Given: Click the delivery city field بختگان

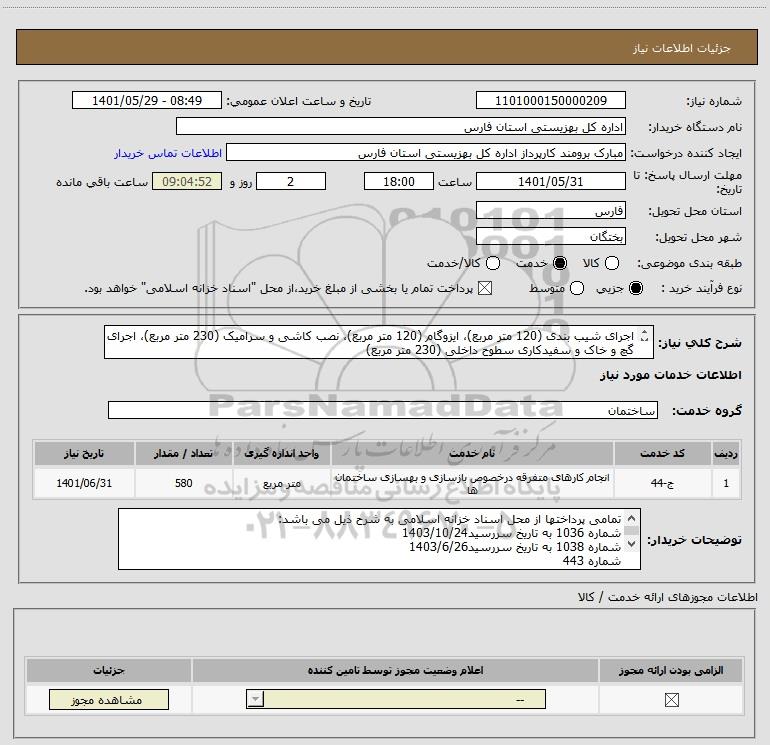Looking at the screenshot, I should point(550,237).
